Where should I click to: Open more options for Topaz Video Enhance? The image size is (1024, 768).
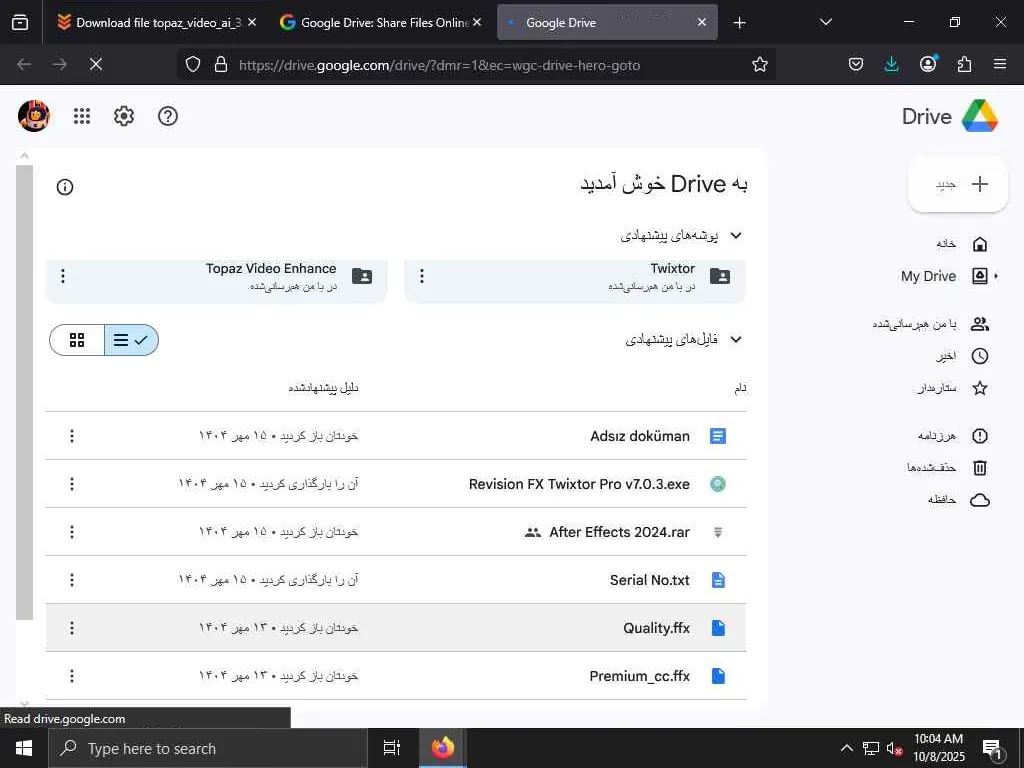[x=63, y=276]
